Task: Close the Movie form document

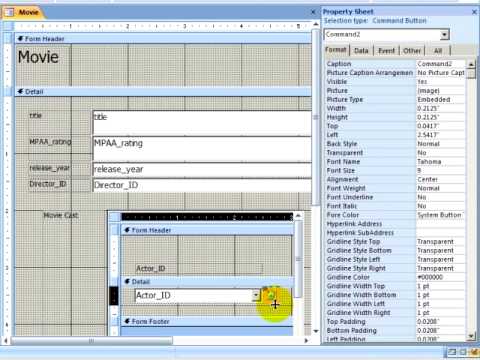Action: pyautogui.click(x=313, y=12)
